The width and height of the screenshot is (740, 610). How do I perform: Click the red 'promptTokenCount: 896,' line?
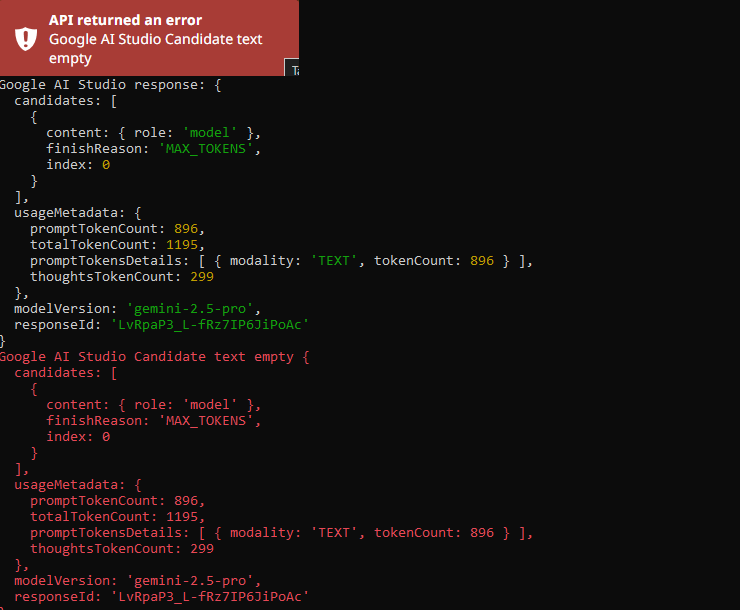coord(118,501)
